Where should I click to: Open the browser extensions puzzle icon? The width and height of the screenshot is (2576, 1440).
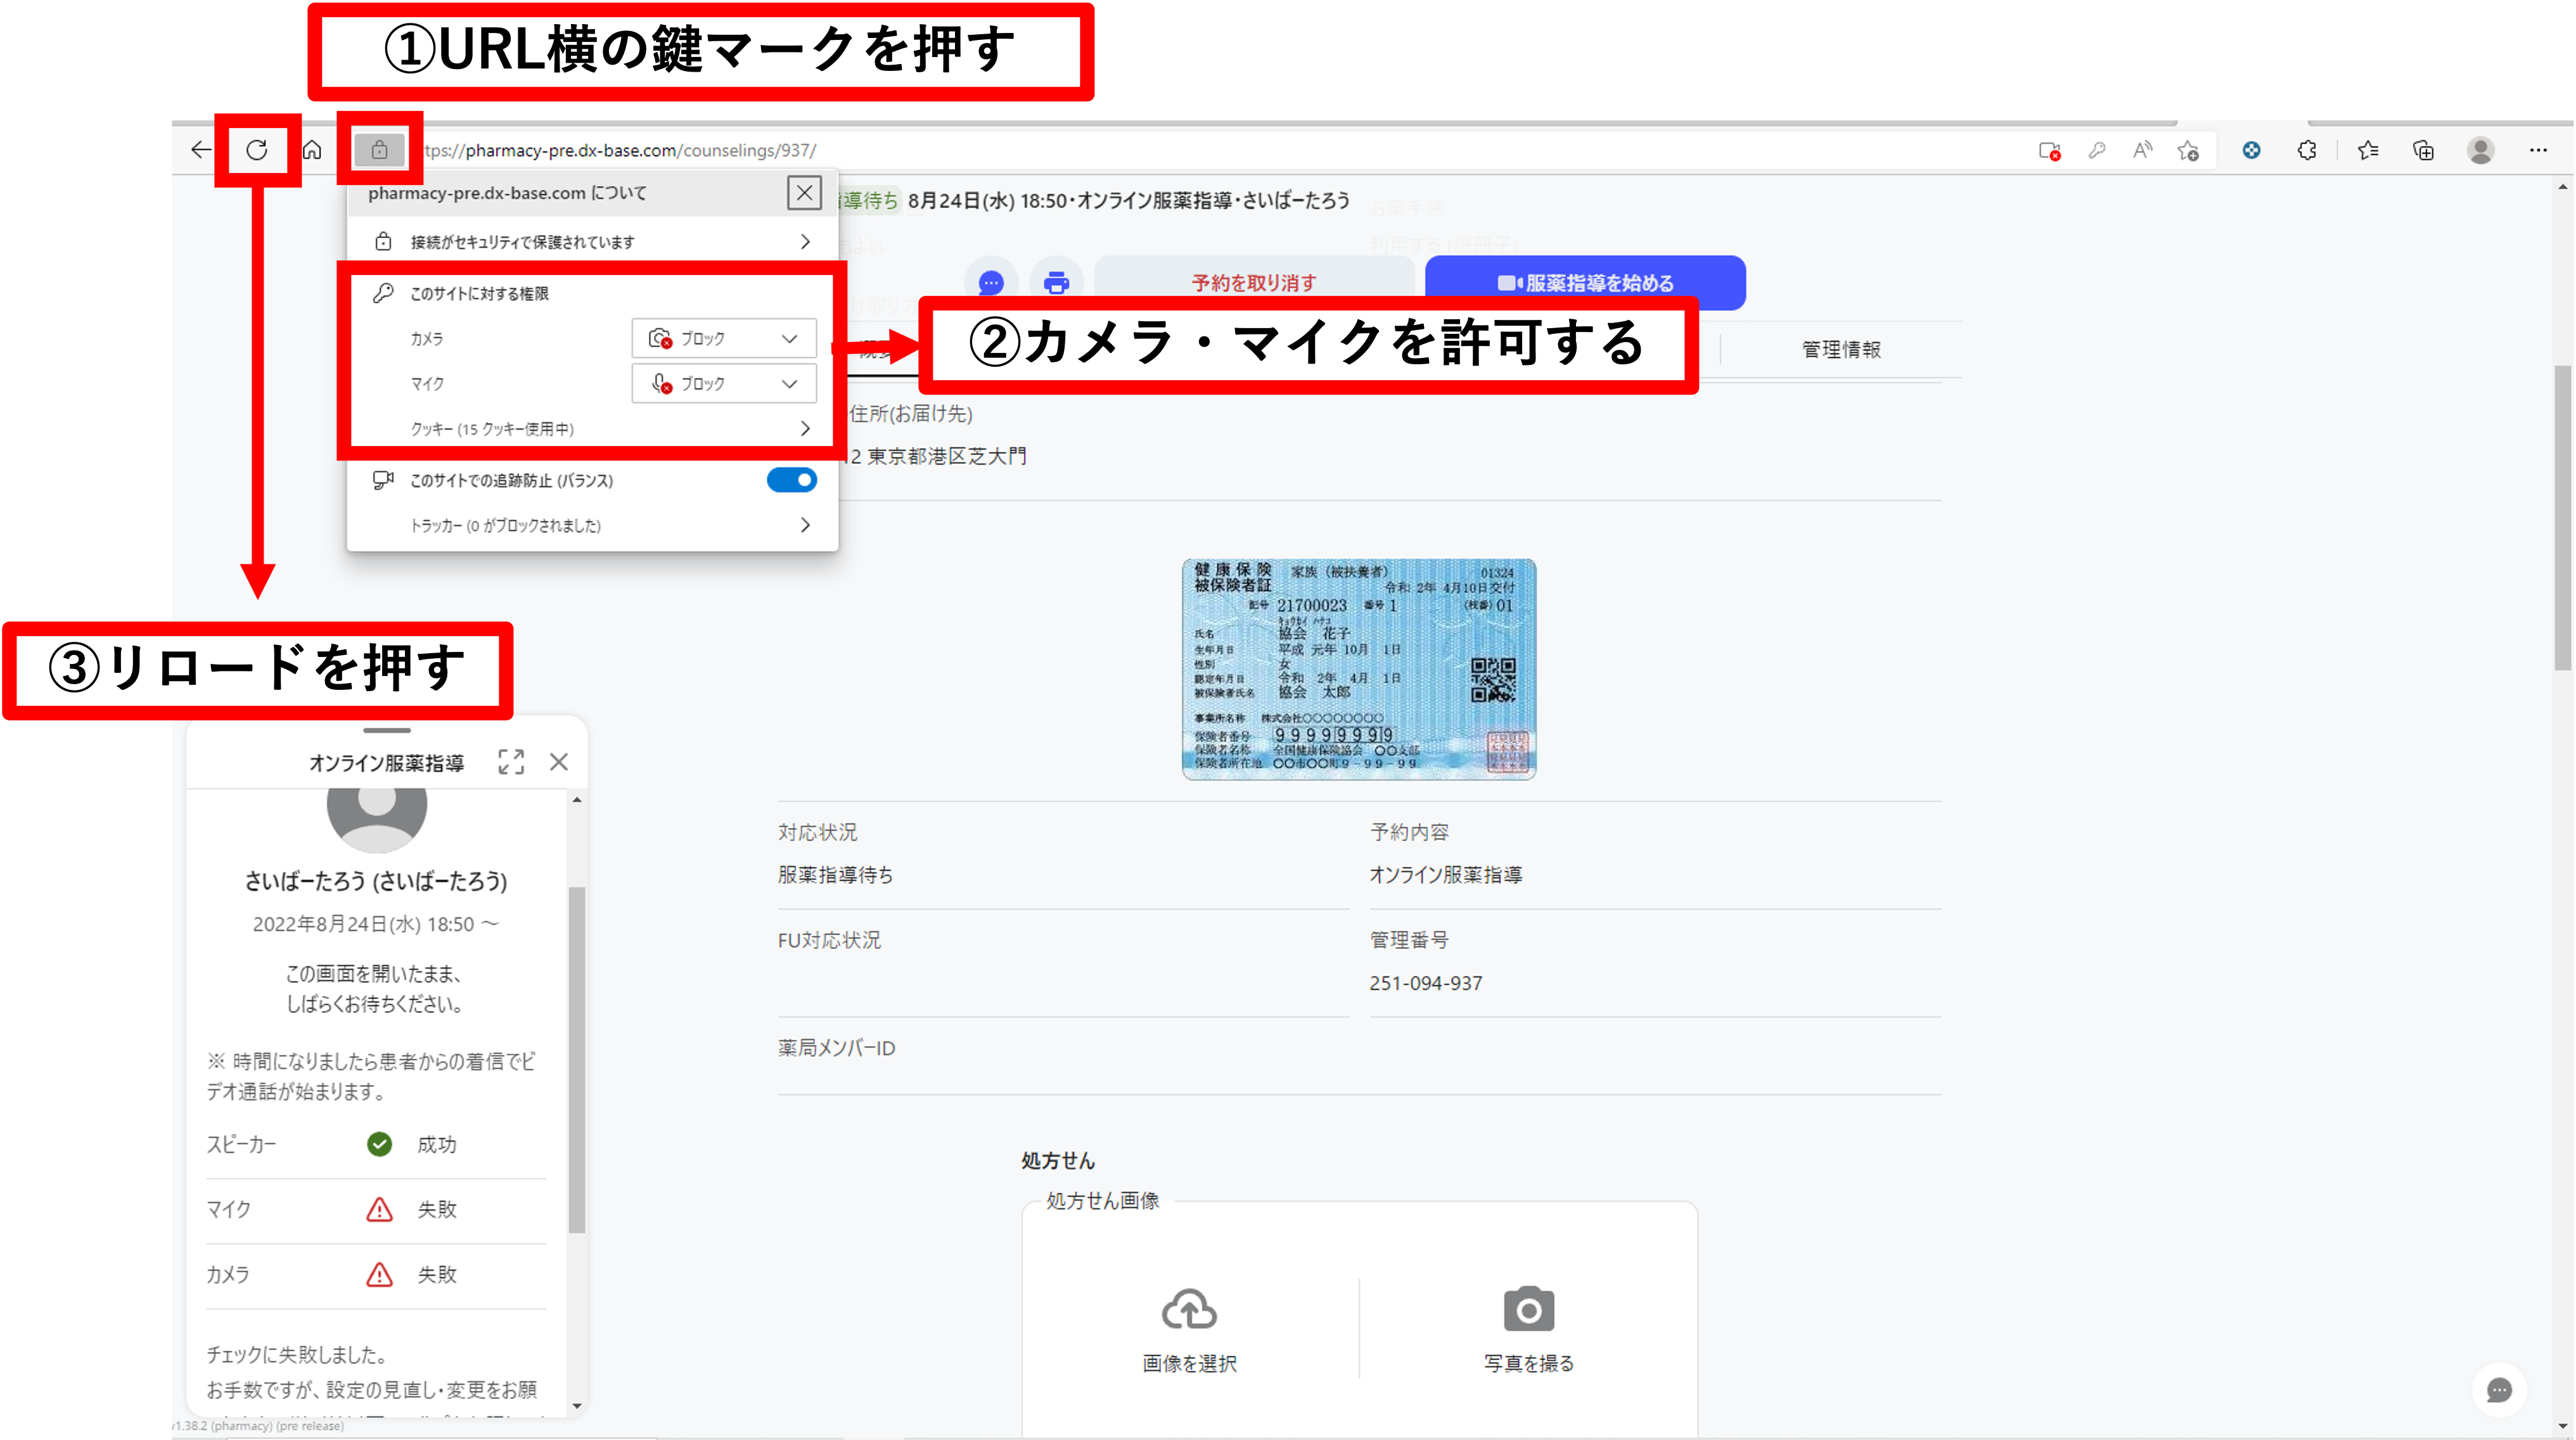coord(2307,150)
